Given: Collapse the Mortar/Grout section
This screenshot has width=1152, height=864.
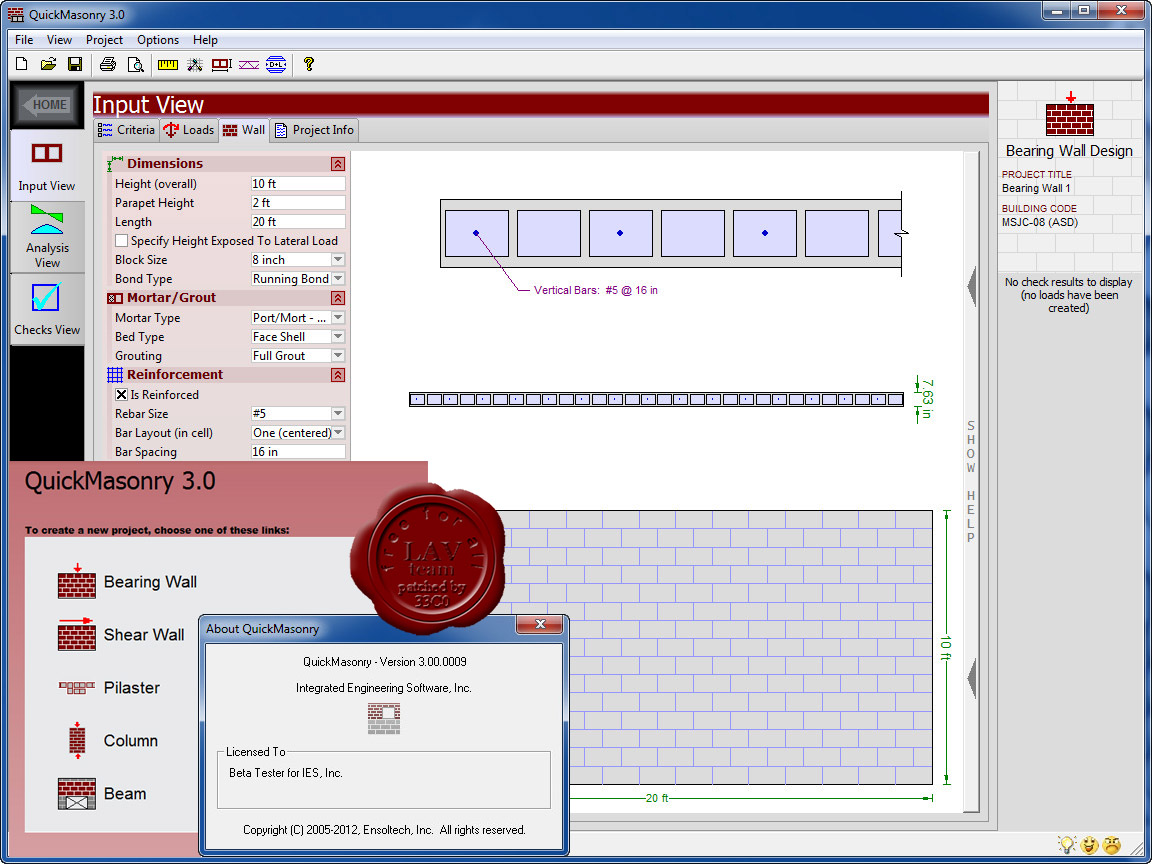Looking at the screenshot, I should (337, 298).
